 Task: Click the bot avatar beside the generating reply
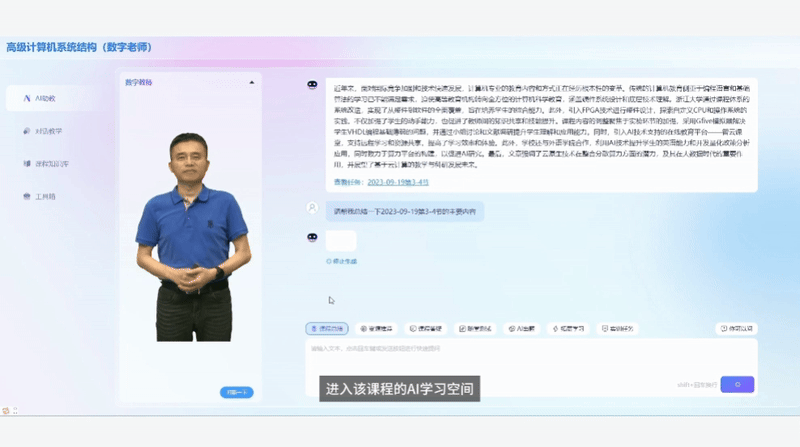313,237
